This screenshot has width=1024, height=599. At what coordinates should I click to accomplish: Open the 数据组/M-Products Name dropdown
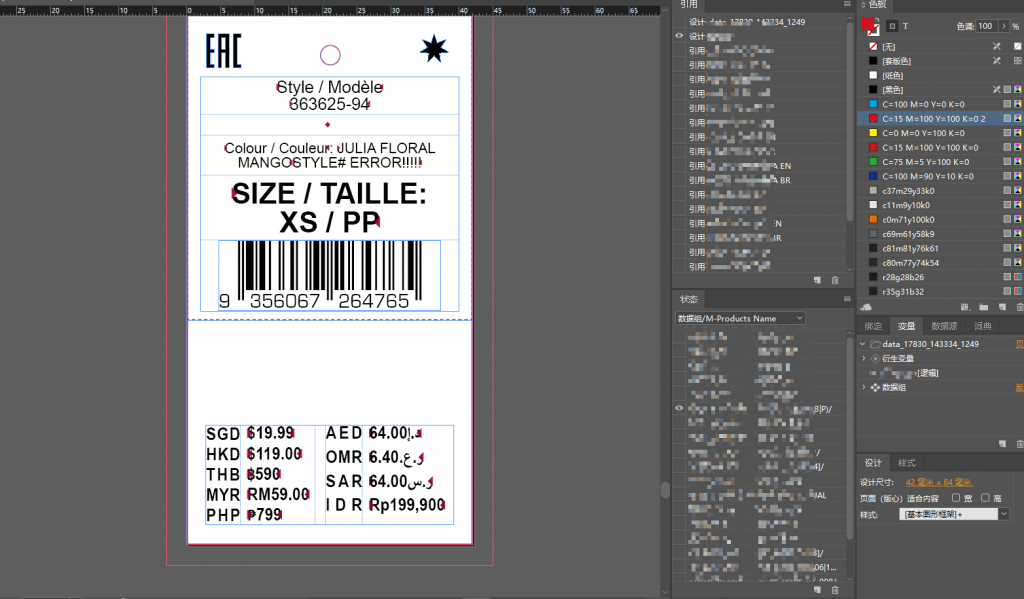[740, 318]
